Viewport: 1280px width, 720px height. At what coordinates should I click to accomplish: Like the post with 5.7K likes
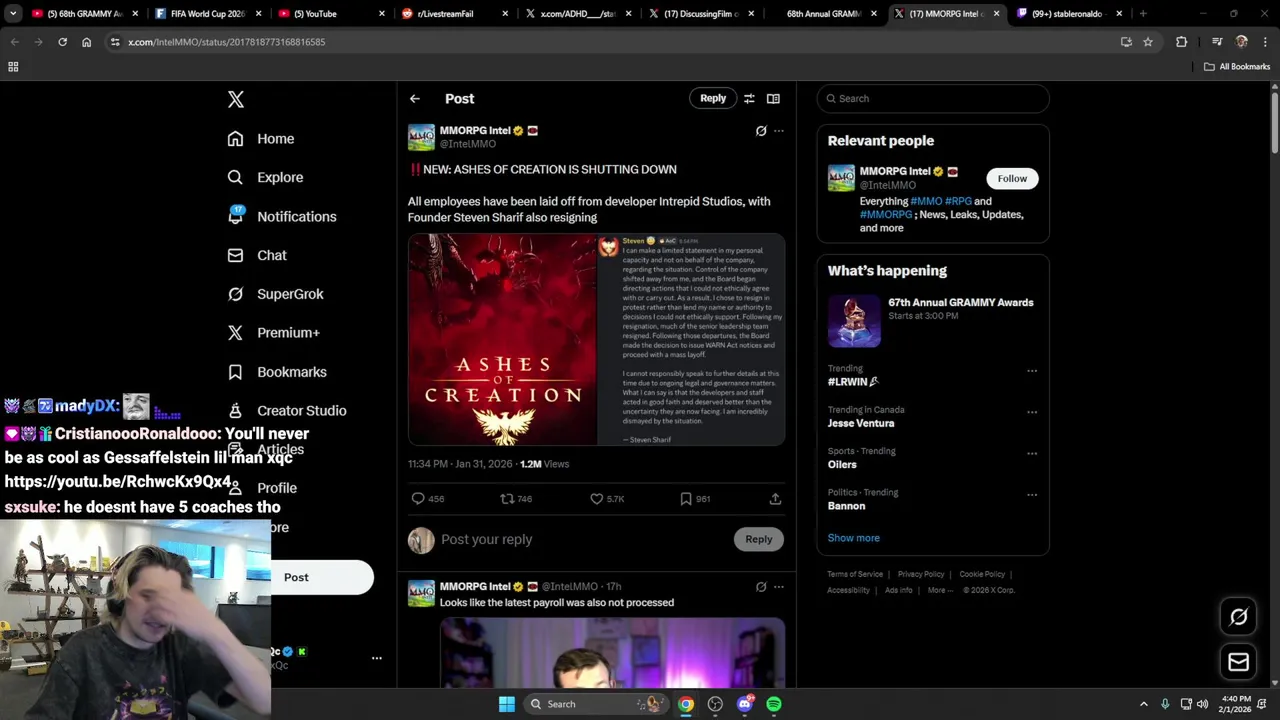[607, 498]
